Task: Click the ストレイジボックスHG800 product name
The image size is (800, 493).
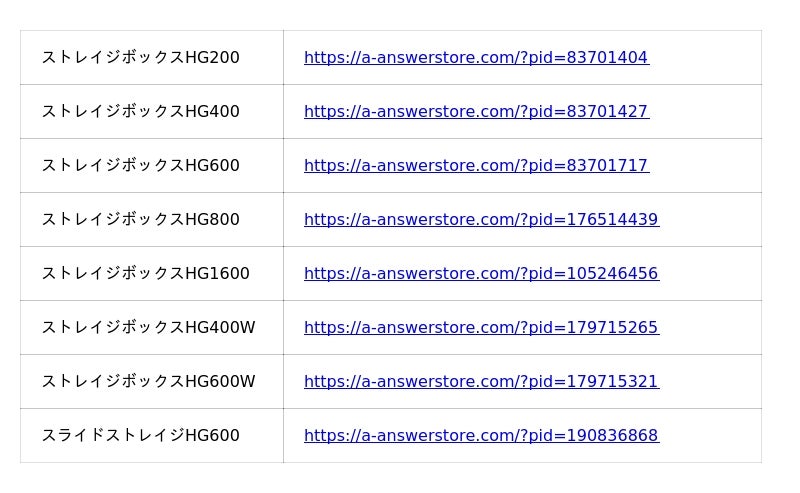Action: click(141, 220)
